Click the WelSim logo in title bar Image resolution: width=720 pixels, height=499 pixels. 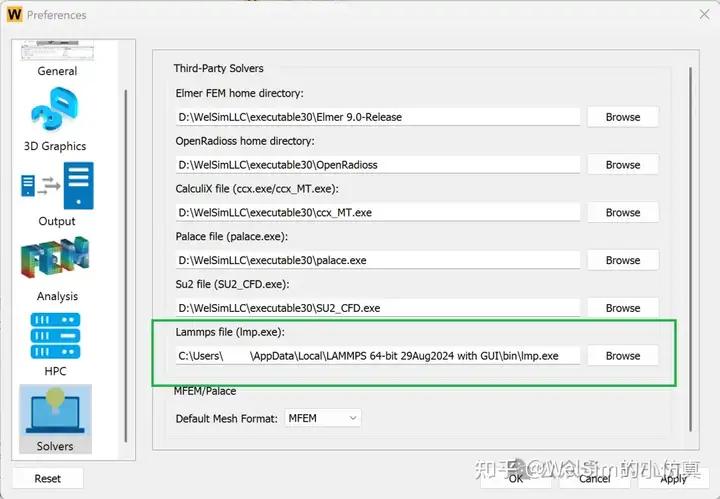point(14,15)
